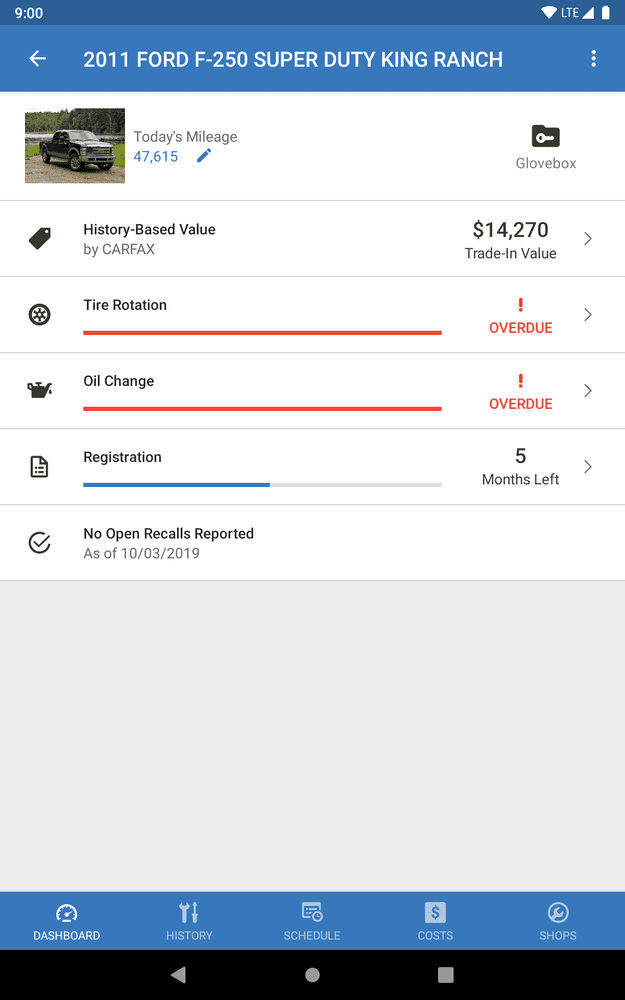Viewport: 625px width, 1000px height.
Task: Tap the truck photo thumbnail
Action: pos(74,146)
